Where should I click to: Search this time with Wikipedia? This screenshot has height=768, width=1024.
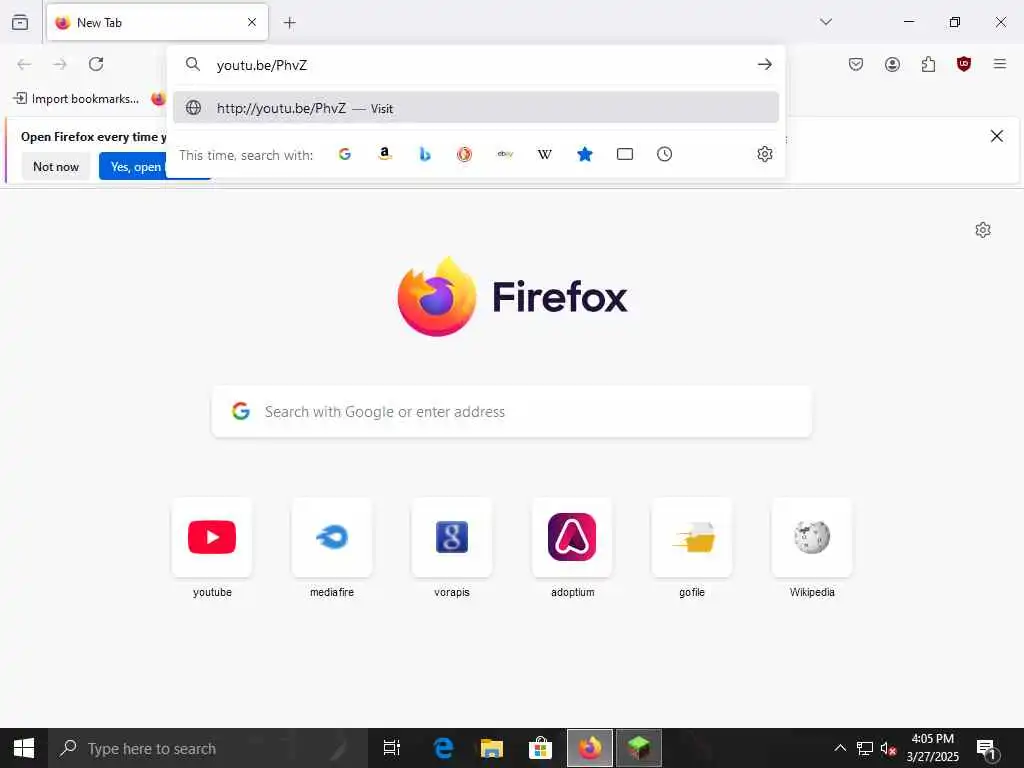tap(545, 154)
